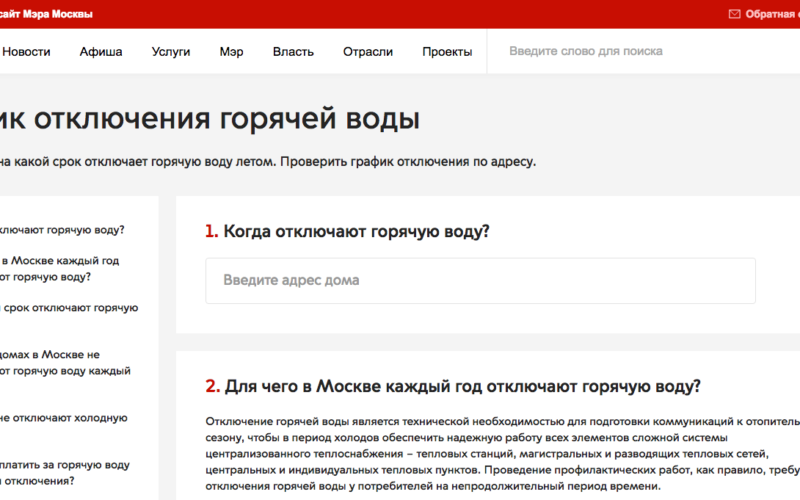Viewport: 800px width, 500px height.
Task: Click the "Введите адрес дома" address field
Action: tap(480, 280)
